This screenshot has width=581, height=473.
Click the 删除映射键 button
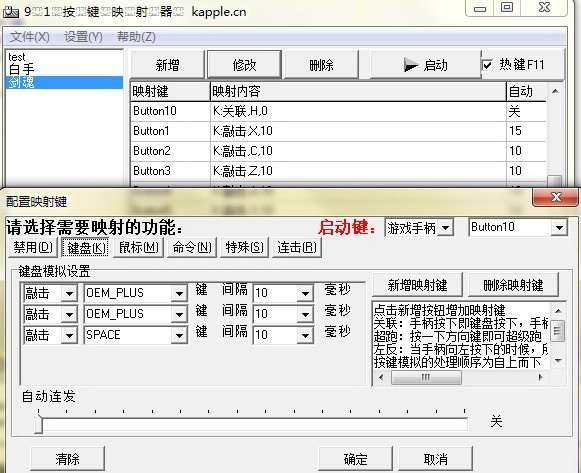coord(513,285)
